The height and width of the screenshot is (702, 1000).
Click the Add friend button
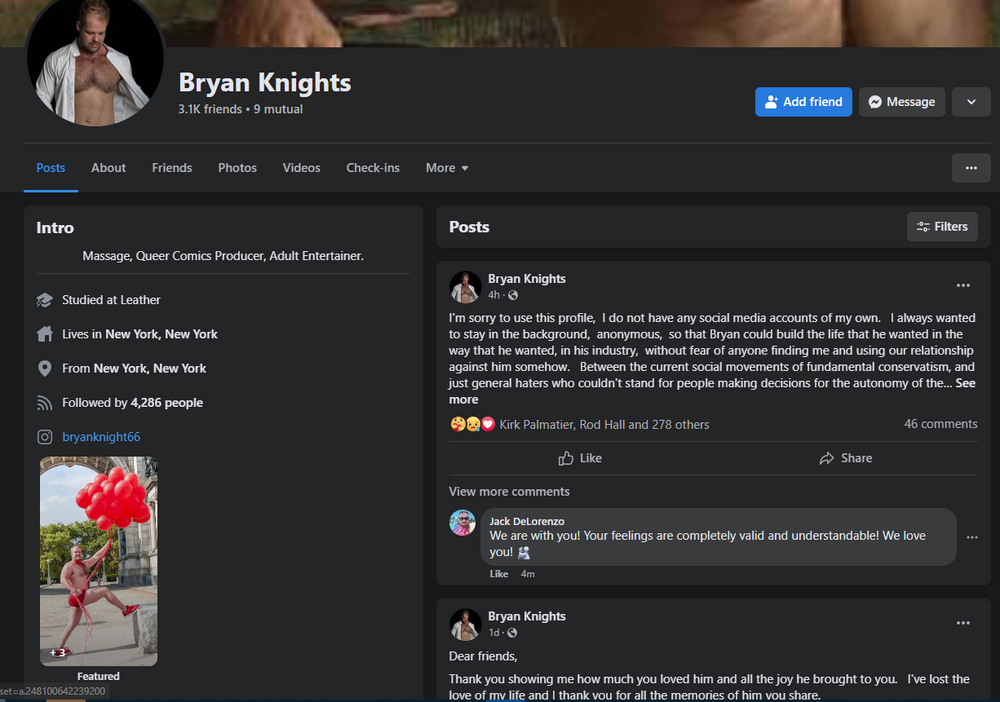click(x=803, y=102)
